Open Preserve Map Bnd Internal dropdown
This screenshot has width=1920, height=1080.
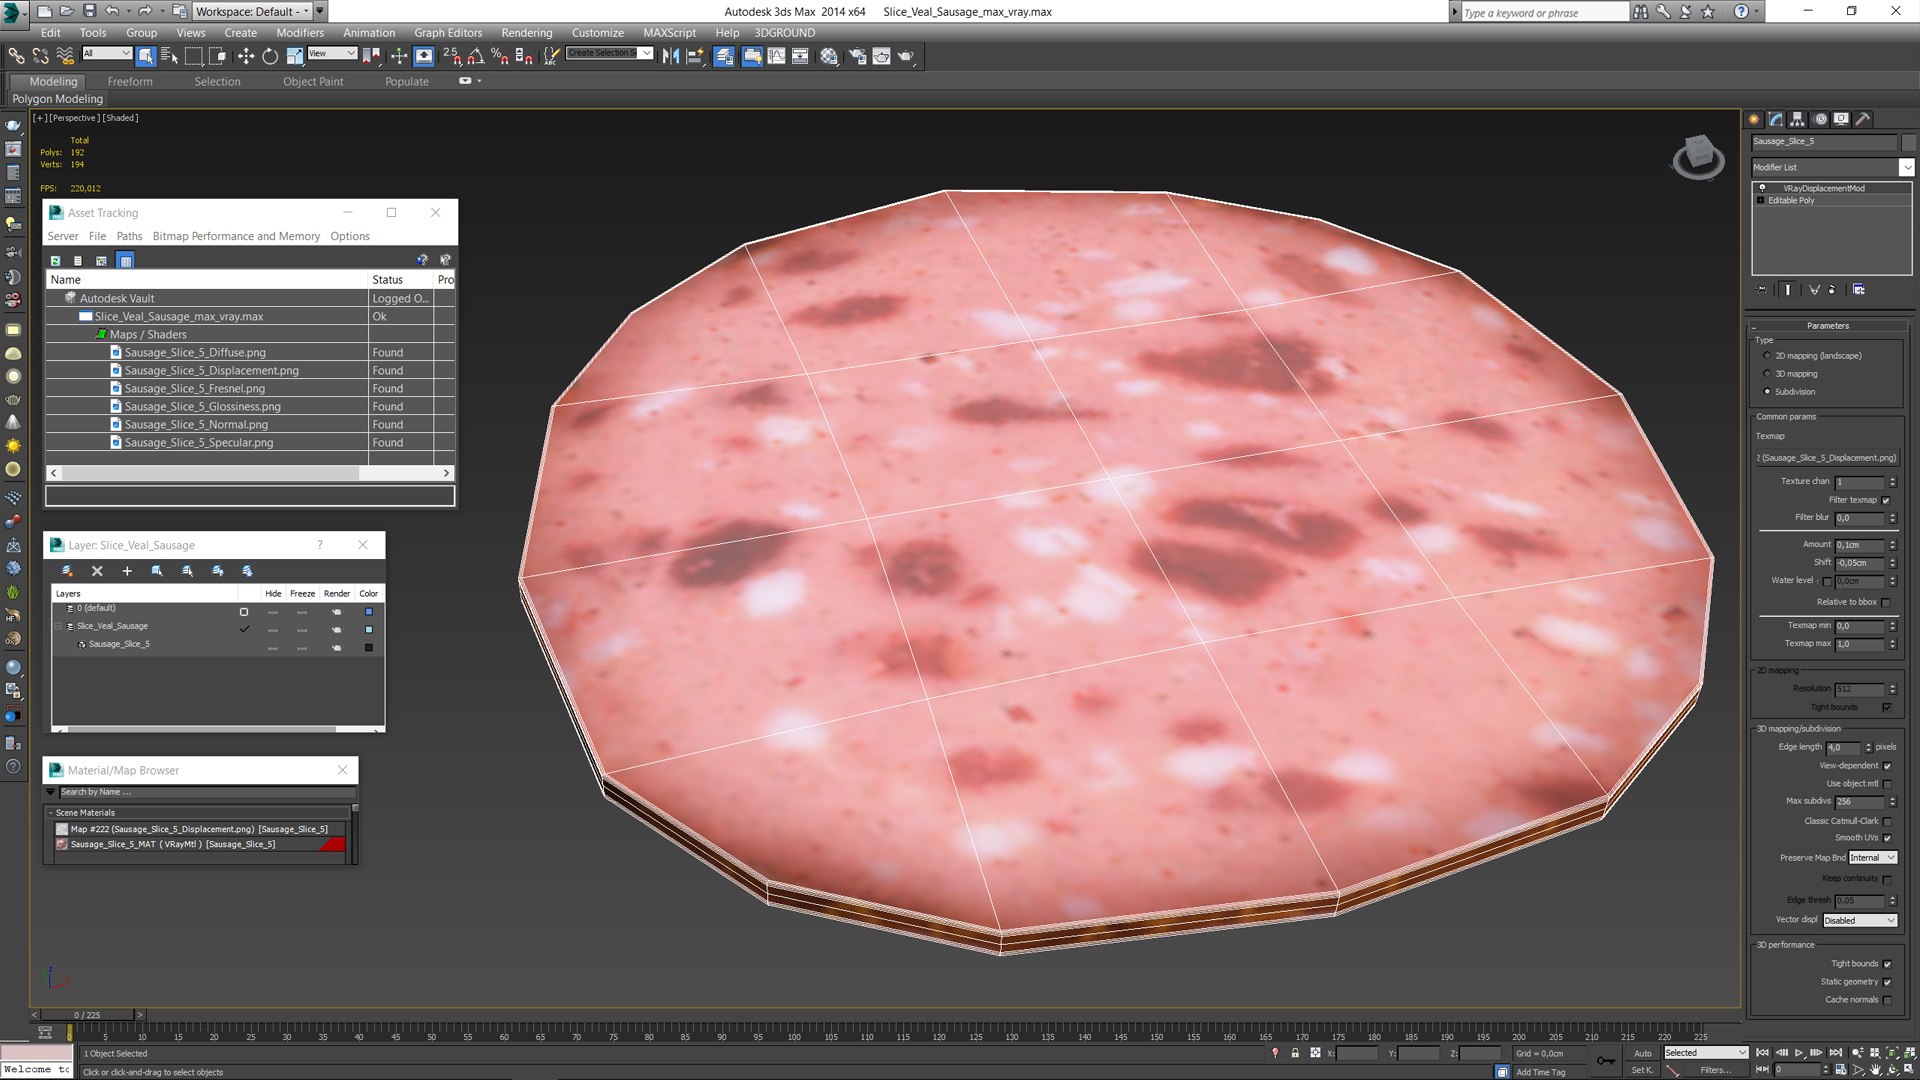1872,858
